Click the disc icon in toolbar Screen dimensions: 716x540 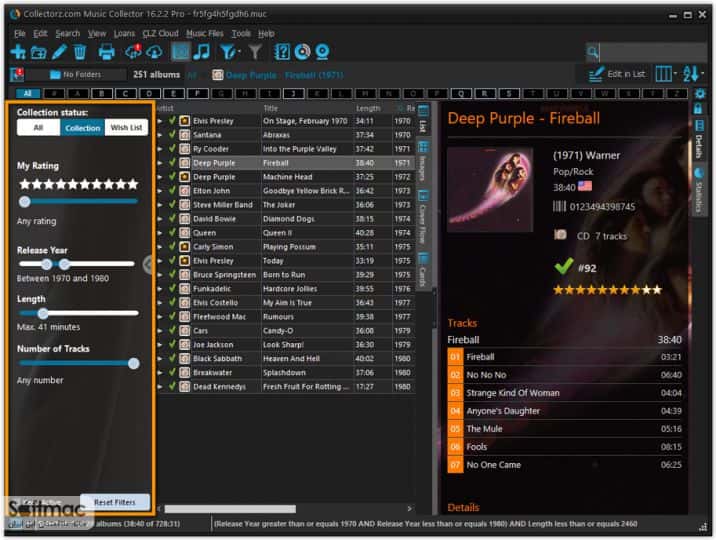pyautogui.click(x=302, y=52)
